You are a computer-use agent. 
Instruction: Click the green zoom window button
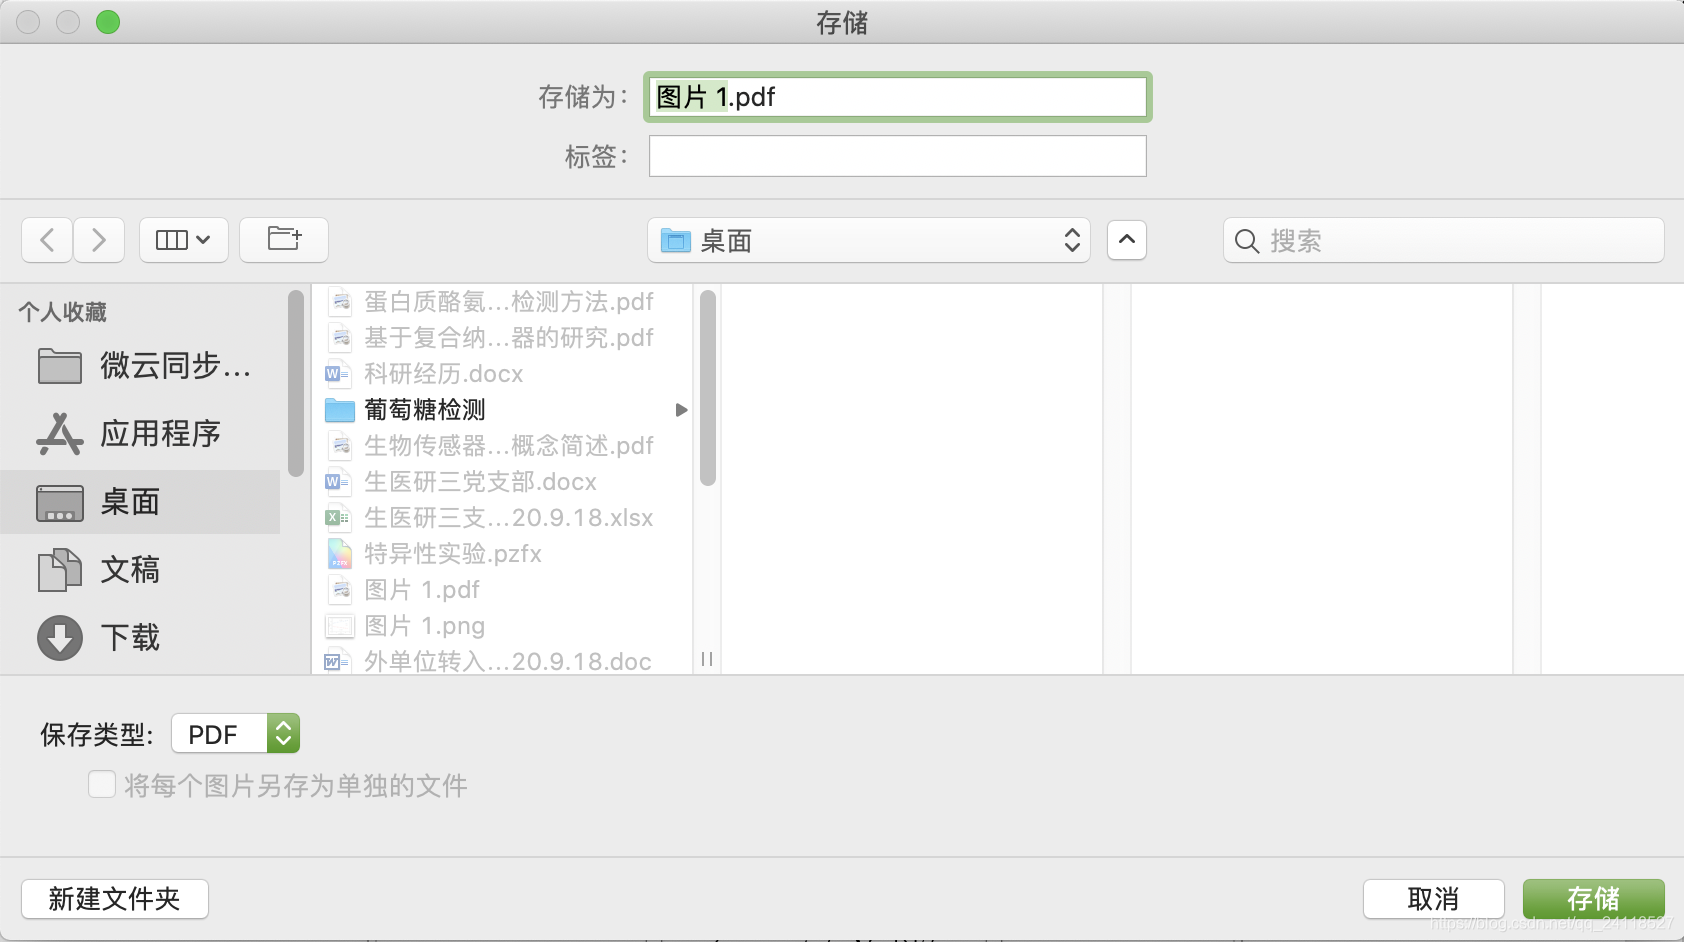(108, 22)
